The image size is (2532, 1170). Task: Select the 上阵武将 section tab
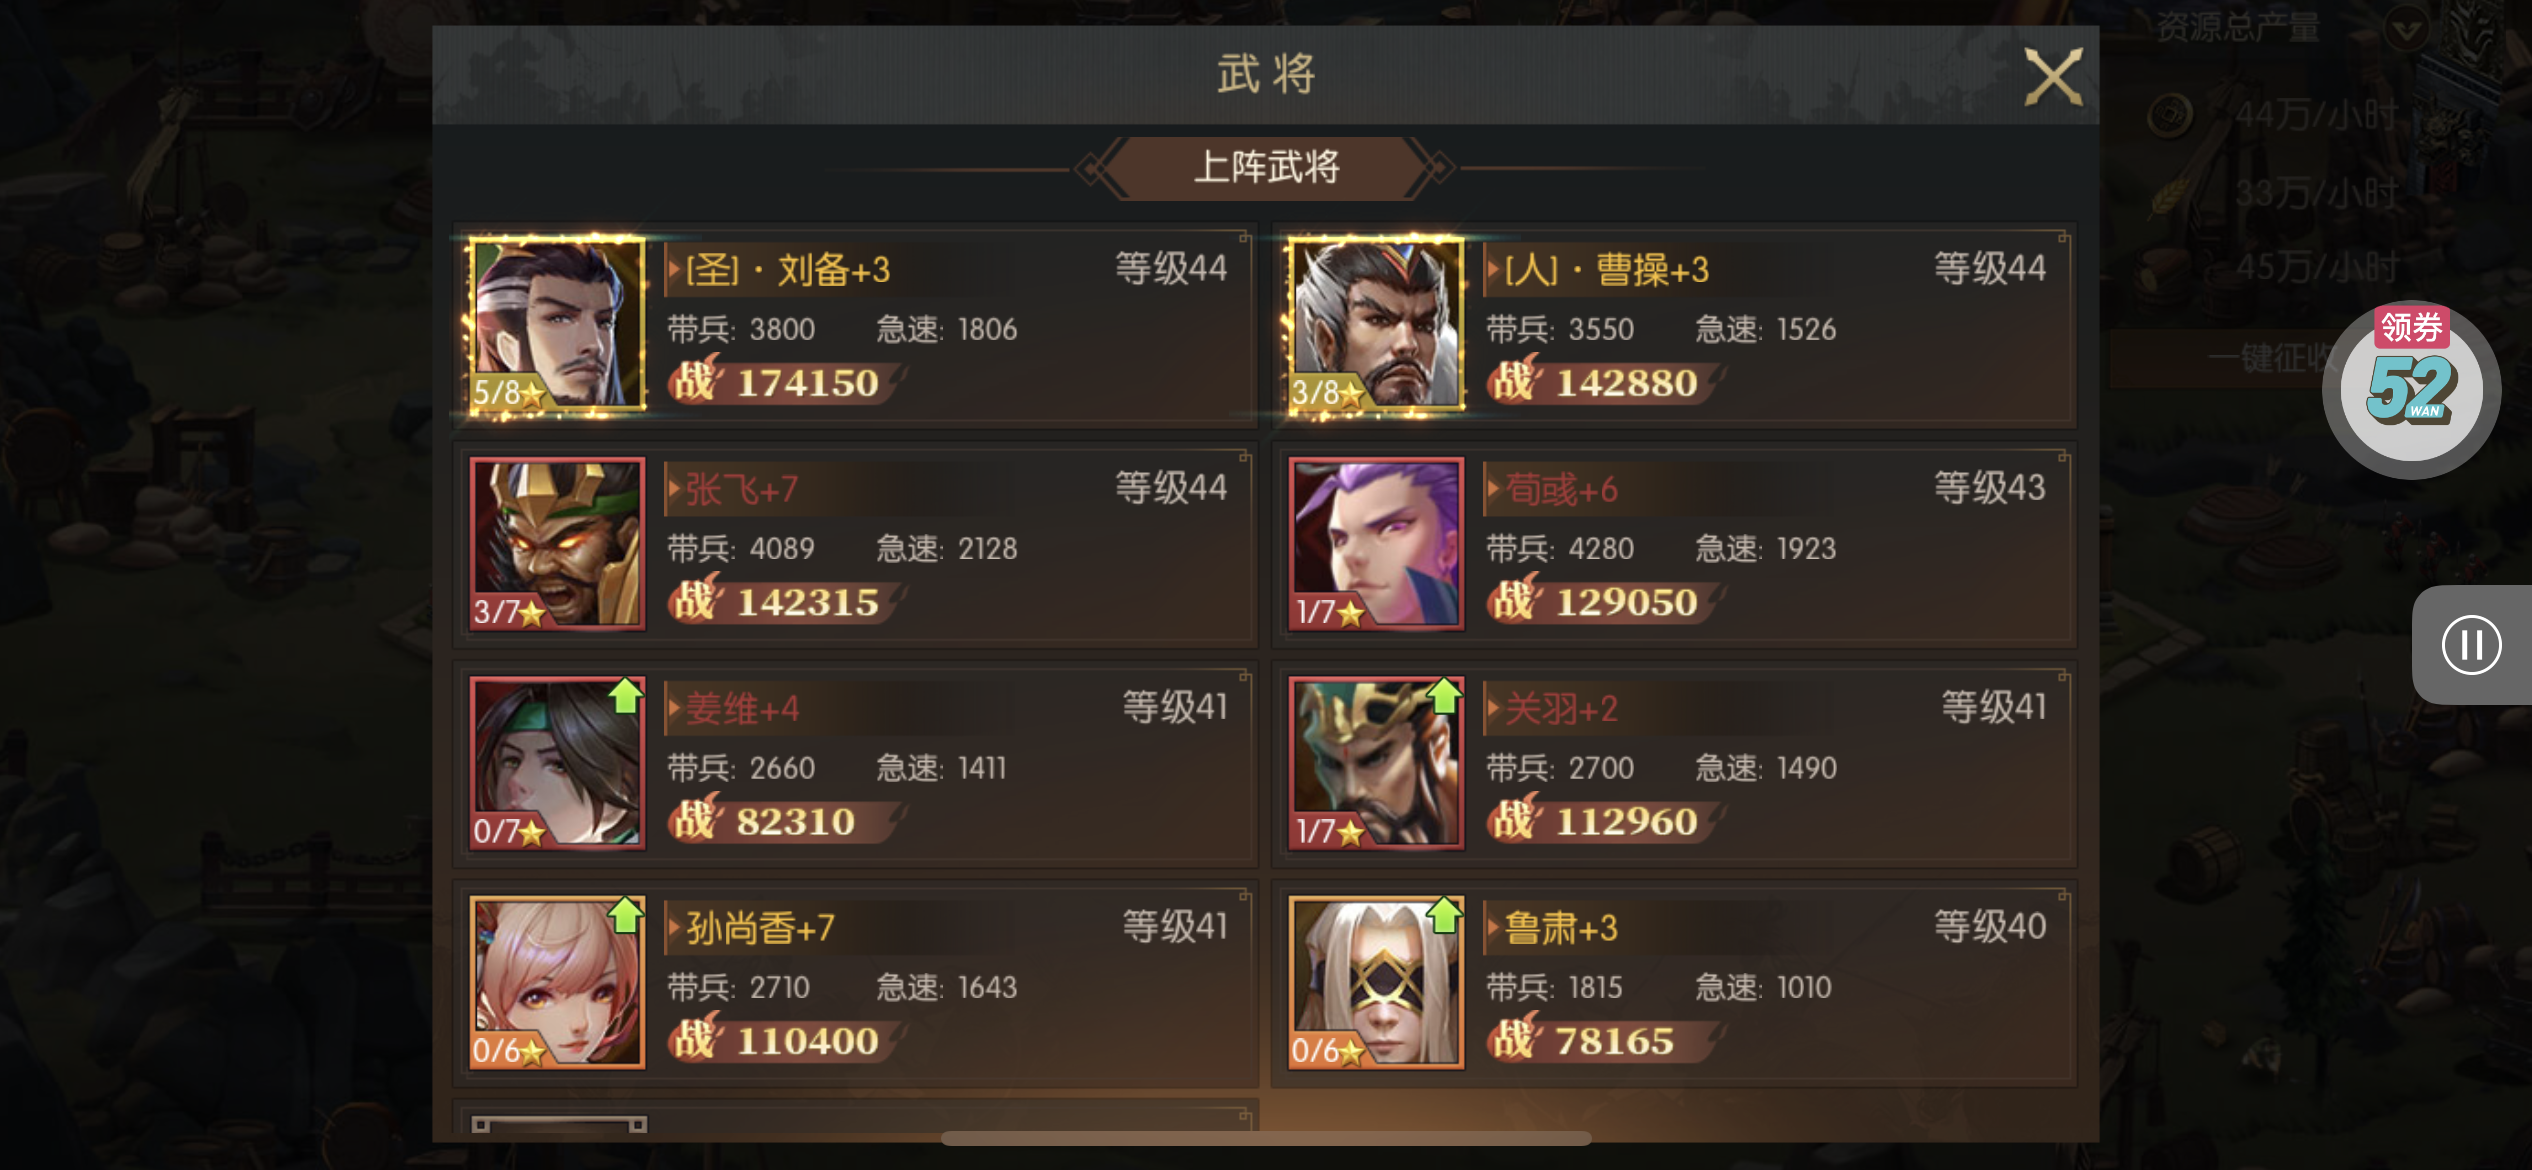1266,167
